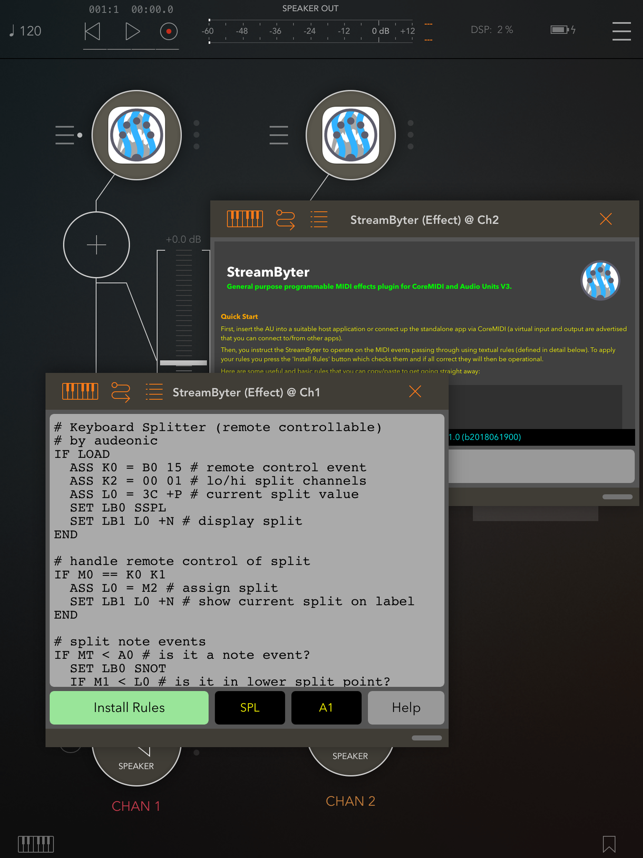Click the 'SET LB0 SSPL' code line
Viewport: 643px width, 858px height.
[x=118, y=508]
